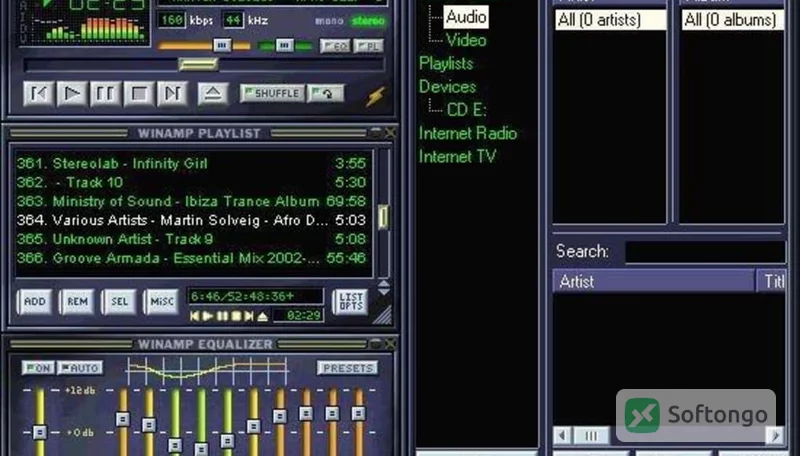Open Internet Radio in the library
The height and width of the screenshot is (456, 800).
click(468, 133)
